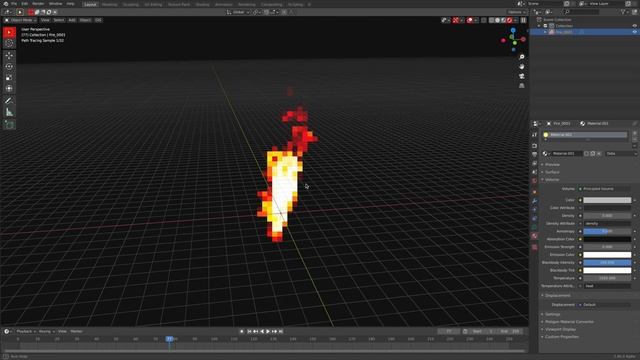Adjust the Blackbody Intensity slider

click(607, 262)
